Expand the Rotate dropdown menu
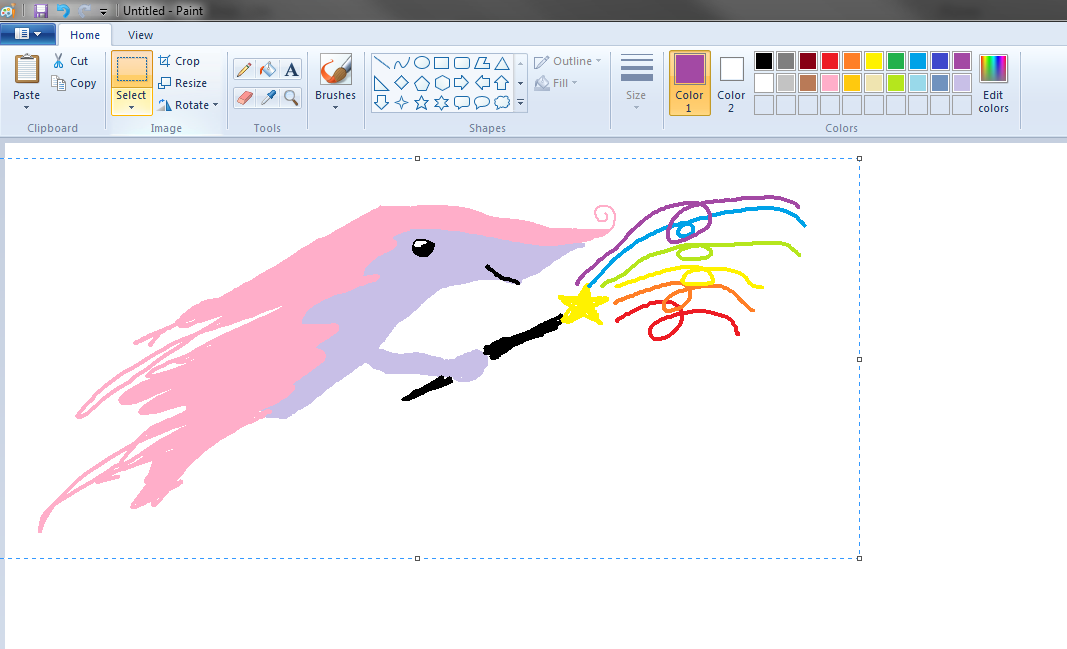The width and height of the screenshot is (1067, 649). [x=188, y=105]
